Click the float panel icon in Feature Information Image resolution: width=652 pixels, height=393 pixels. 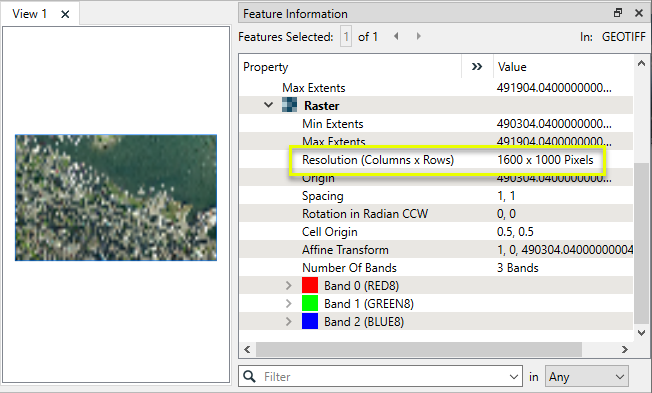[x=618, y=13]
